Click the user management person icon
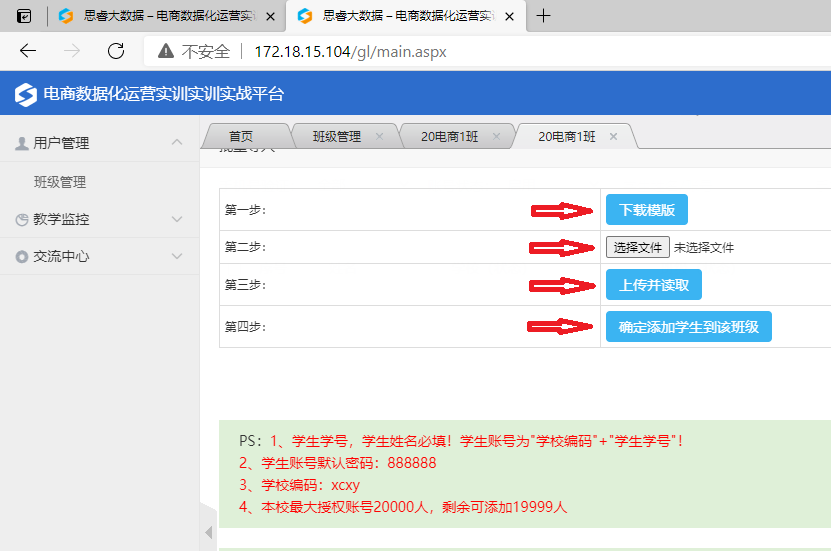Viewport: 831px width, 551px height. point(22,143)
